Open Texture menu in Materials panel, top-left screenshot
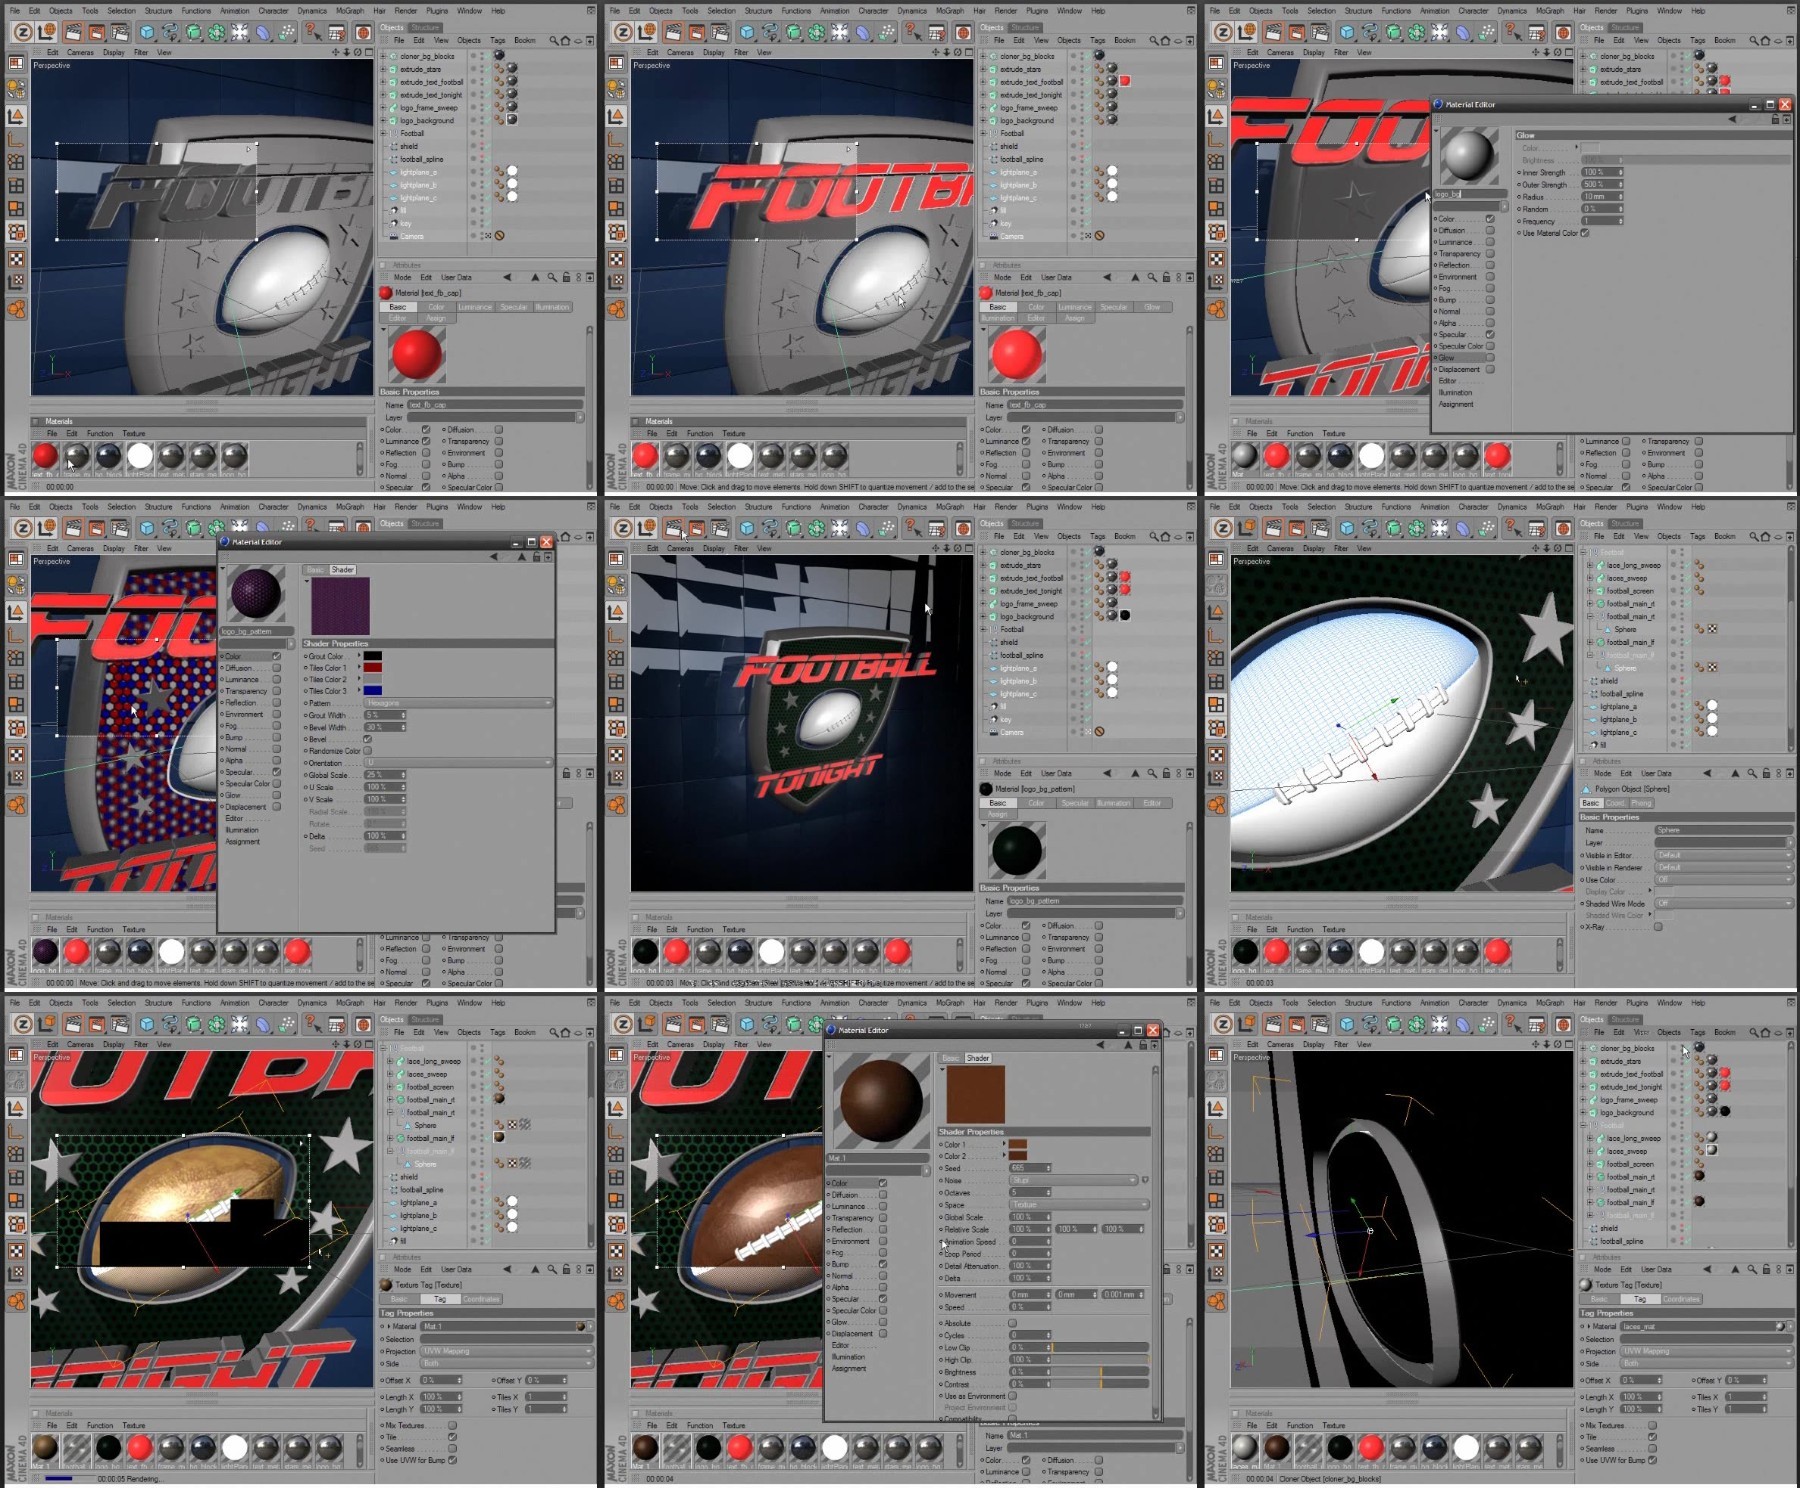1800x1488 pixels. click(x=134, y=434)
